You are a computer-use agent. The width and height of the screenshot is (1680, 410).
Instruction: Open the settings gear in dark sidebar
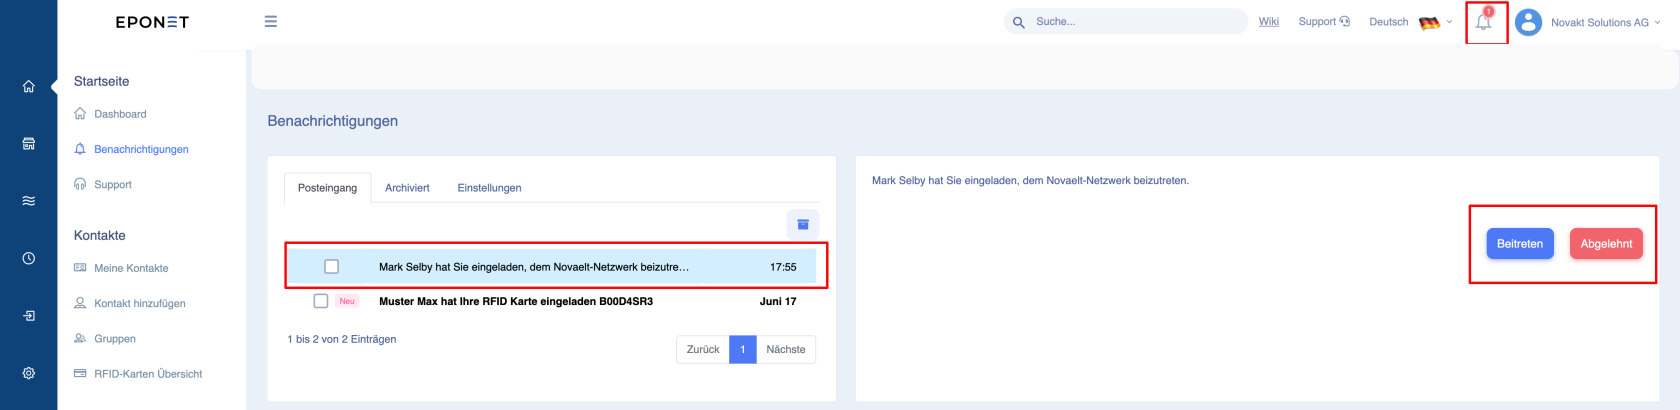point(28,373)
